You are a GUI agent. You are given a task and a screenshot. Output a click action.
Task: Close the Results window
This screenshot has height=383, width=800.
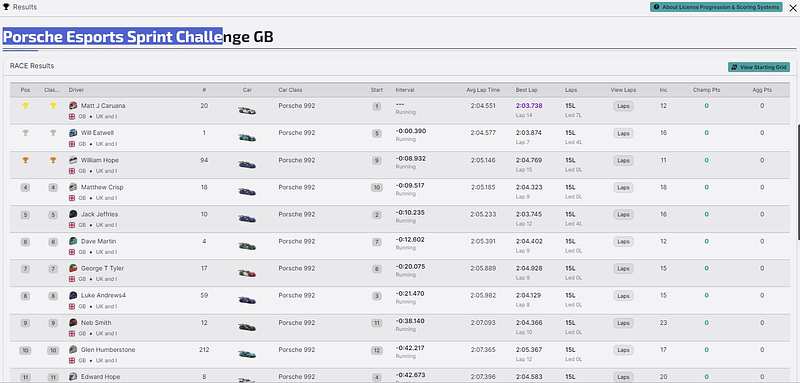[793, 8]
